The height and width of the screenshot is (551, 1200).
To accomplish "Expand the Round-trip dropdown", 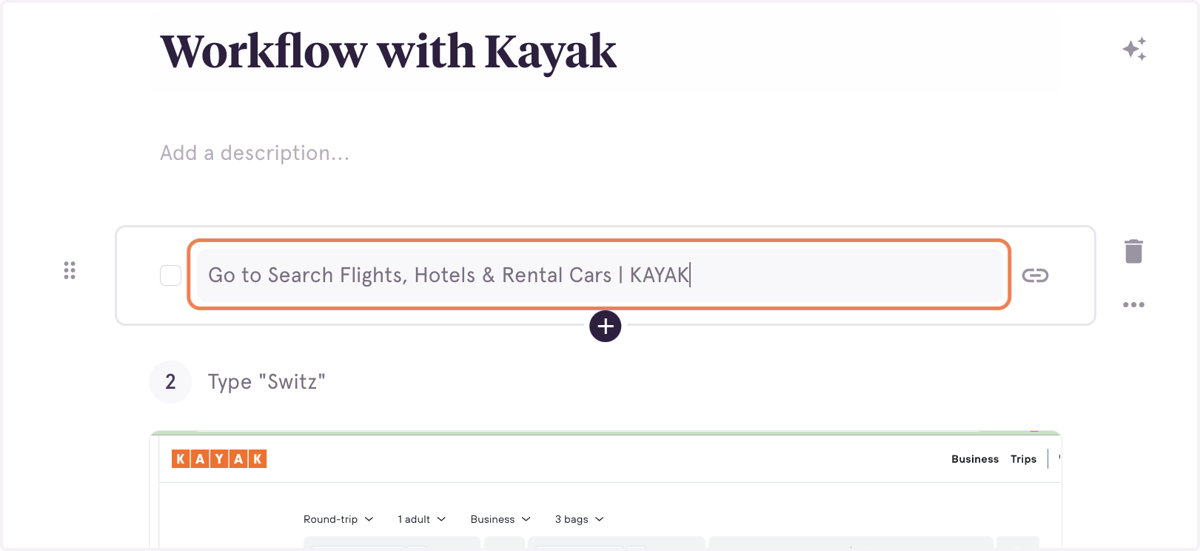I will (x=338, y=519).
